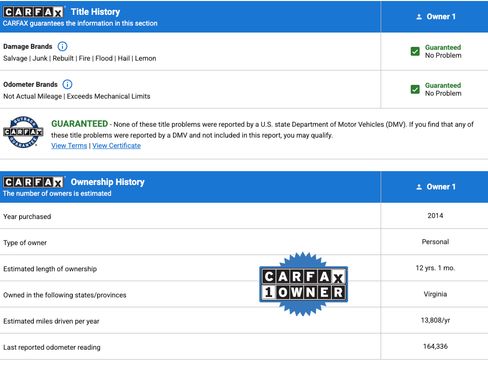The height and width of the screenshot is (366, 488).
Task: Click the Type of owner row label
Action: click(25, 243)
